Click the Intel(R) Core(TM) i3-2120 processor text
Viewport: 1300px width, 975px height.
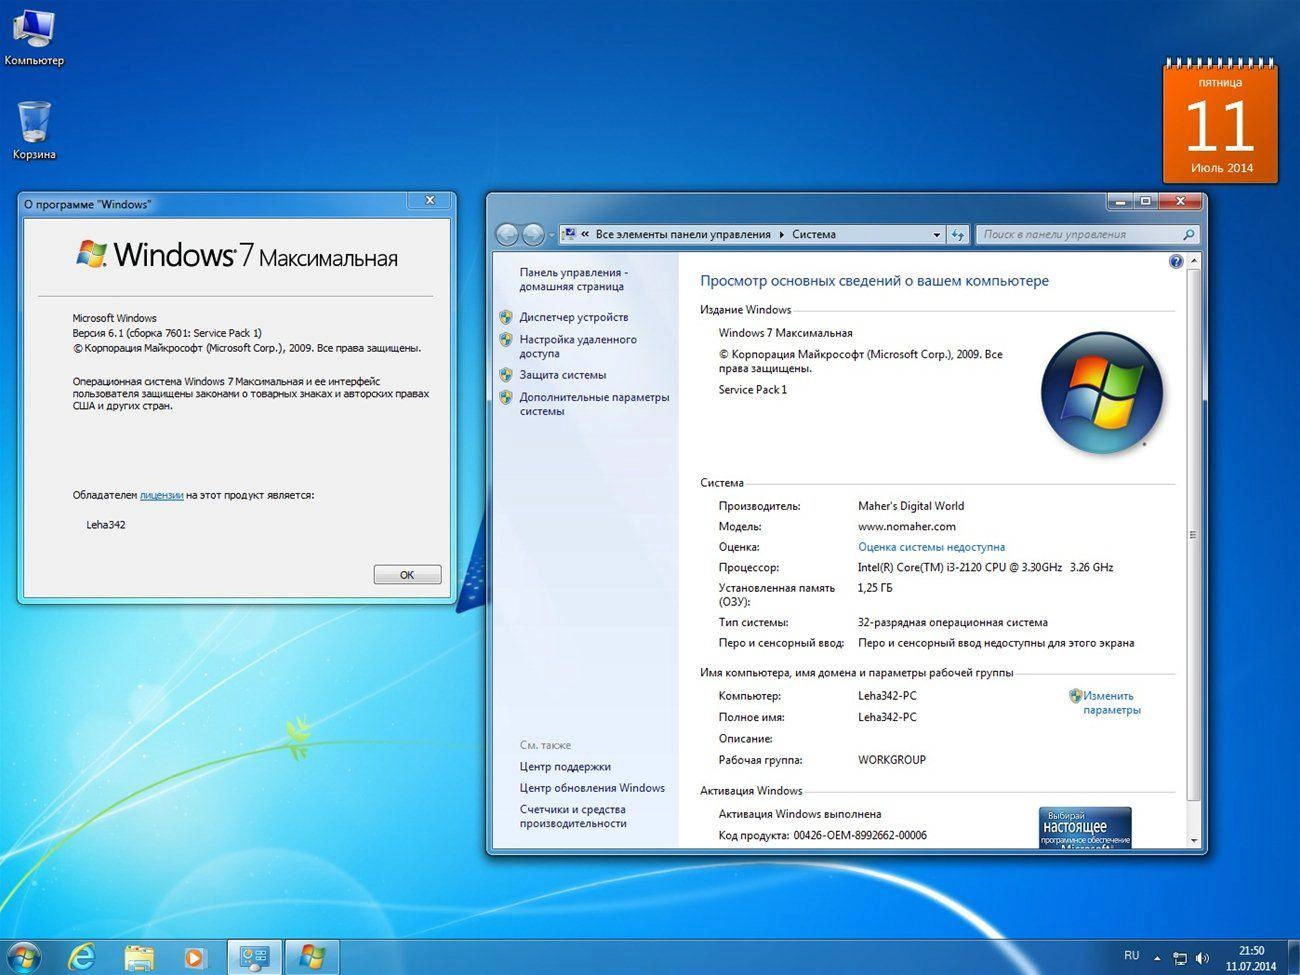[985, 567]
